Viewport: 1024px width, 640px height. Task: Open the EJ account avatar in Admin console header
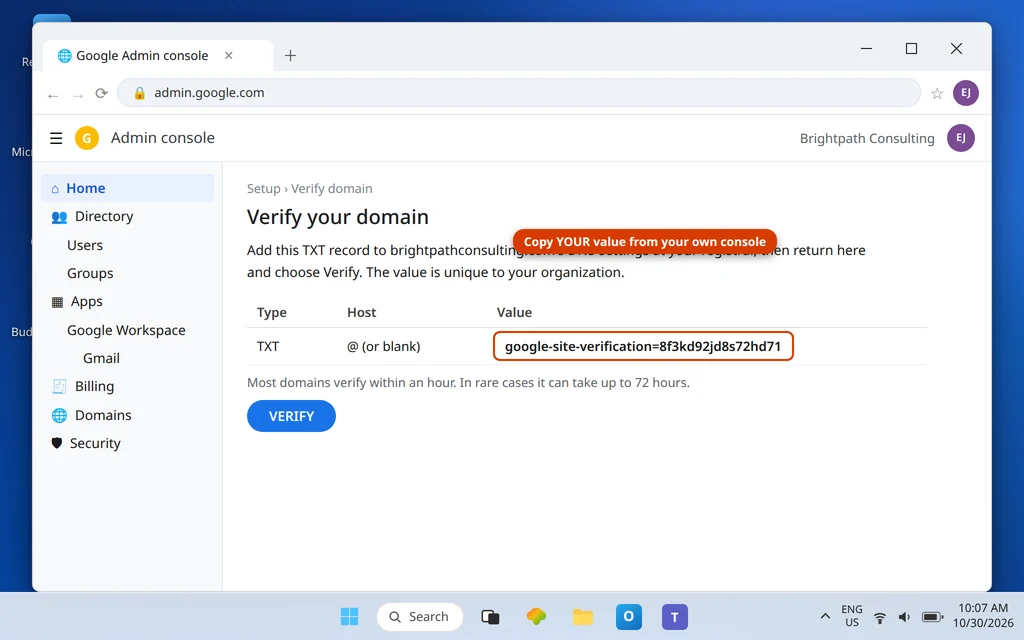[x=961, y=138]
